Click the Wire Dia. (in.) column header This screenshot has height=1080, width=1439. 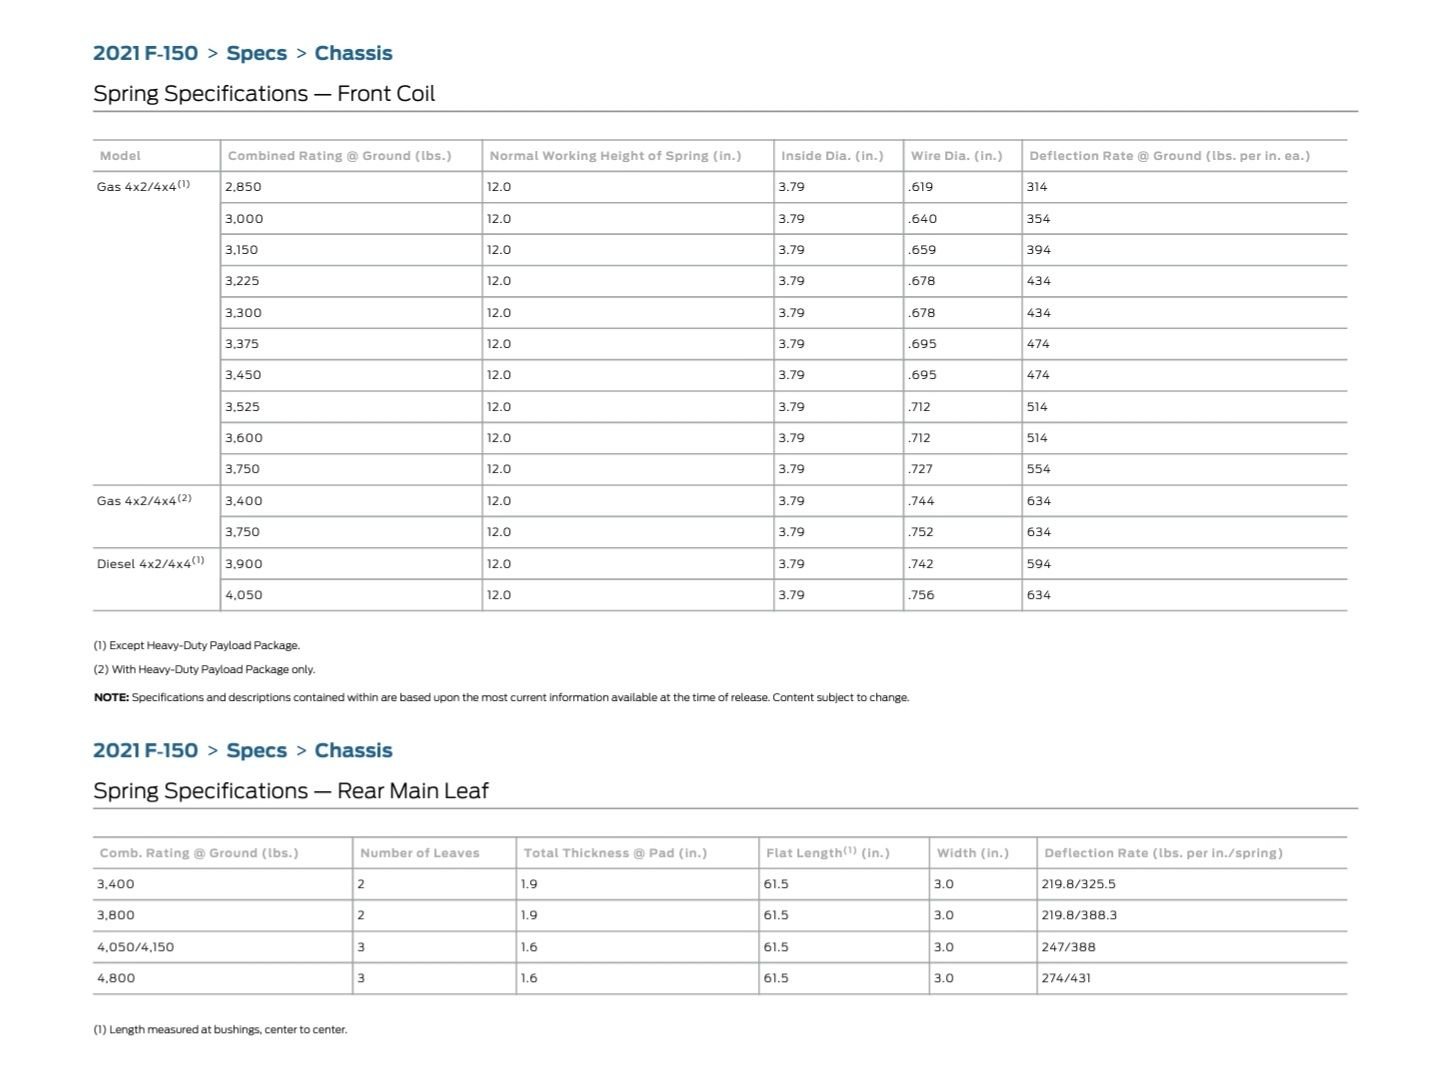coord(956,156)
